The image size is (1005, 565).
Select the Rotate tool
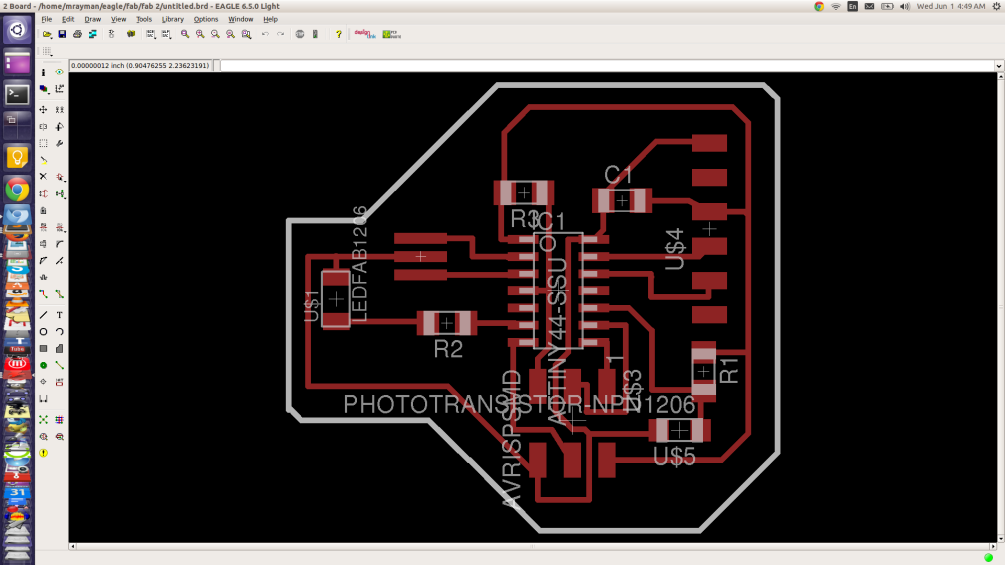click(x=60, y=127)
